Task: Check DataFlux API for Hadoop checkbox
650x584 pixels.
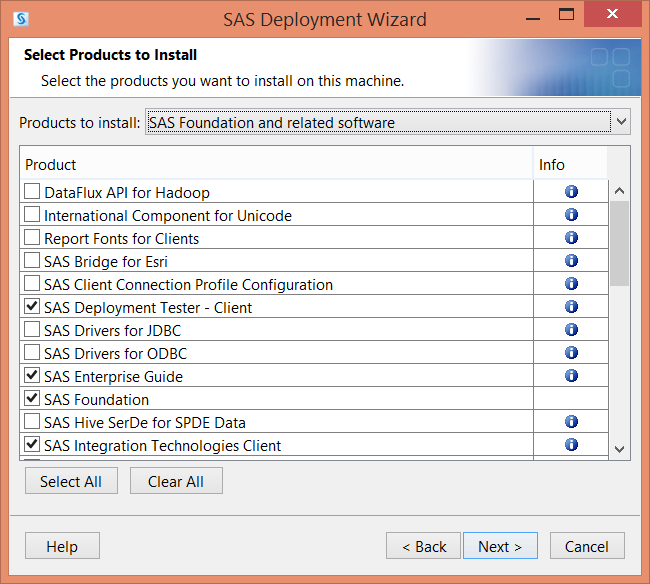Action: (x=32, y=191)
